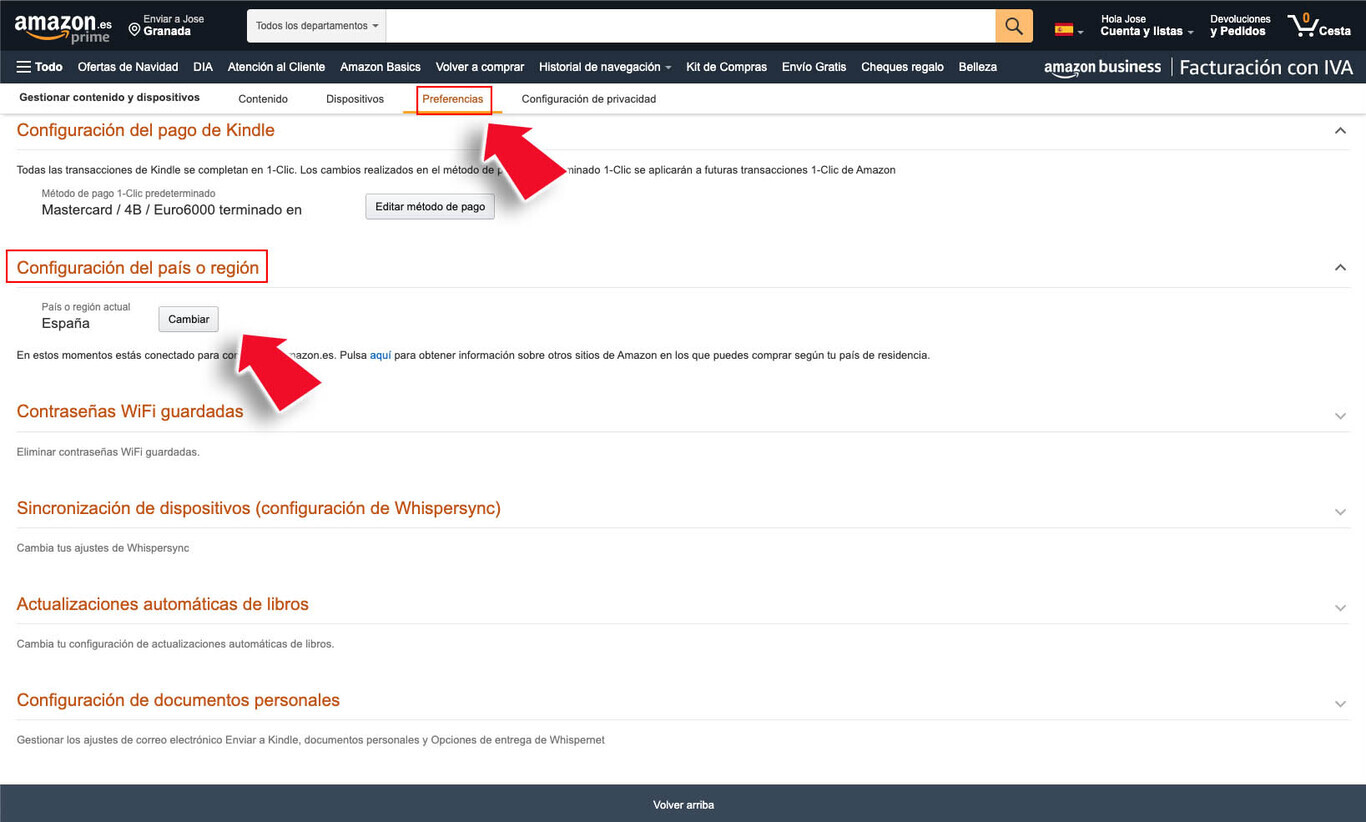Click the 'aquí' hyperlink
The image size is (1366, 822).
tap(380, 355)
